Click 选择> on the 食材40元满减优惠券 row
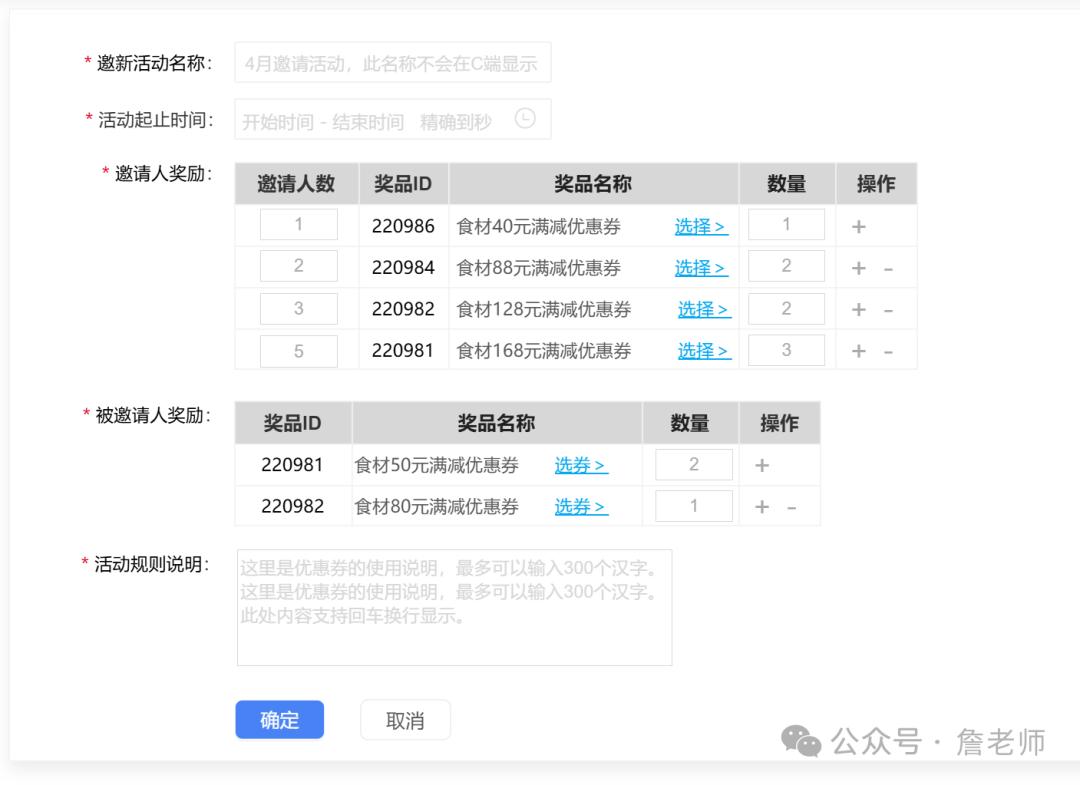The height and width of the screenshot is (785, 1080). tap(703, 226)
